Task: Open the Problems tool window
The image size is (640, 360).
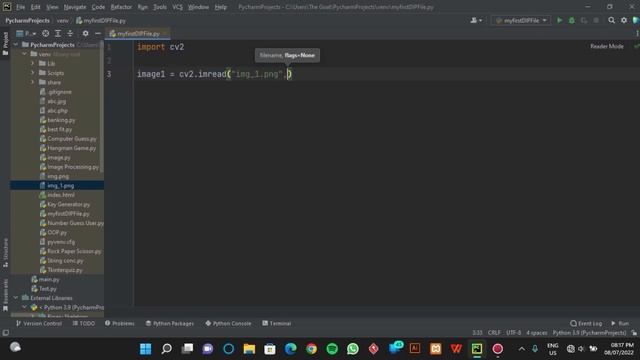Action: 119,323
